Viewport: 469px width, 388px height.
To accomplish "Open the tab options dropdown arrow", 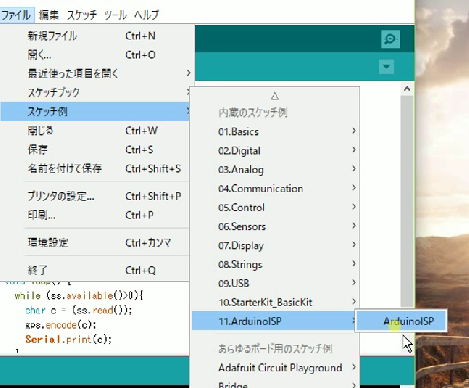I will coord(386,67).
